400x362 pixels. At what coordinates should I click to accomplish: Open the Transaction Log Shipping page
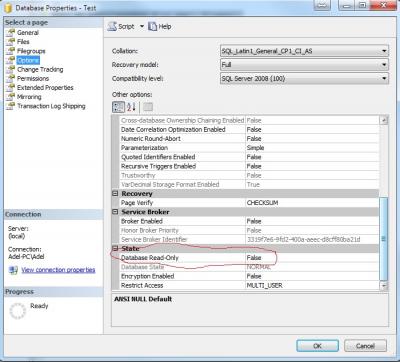[x=51, y=106]
